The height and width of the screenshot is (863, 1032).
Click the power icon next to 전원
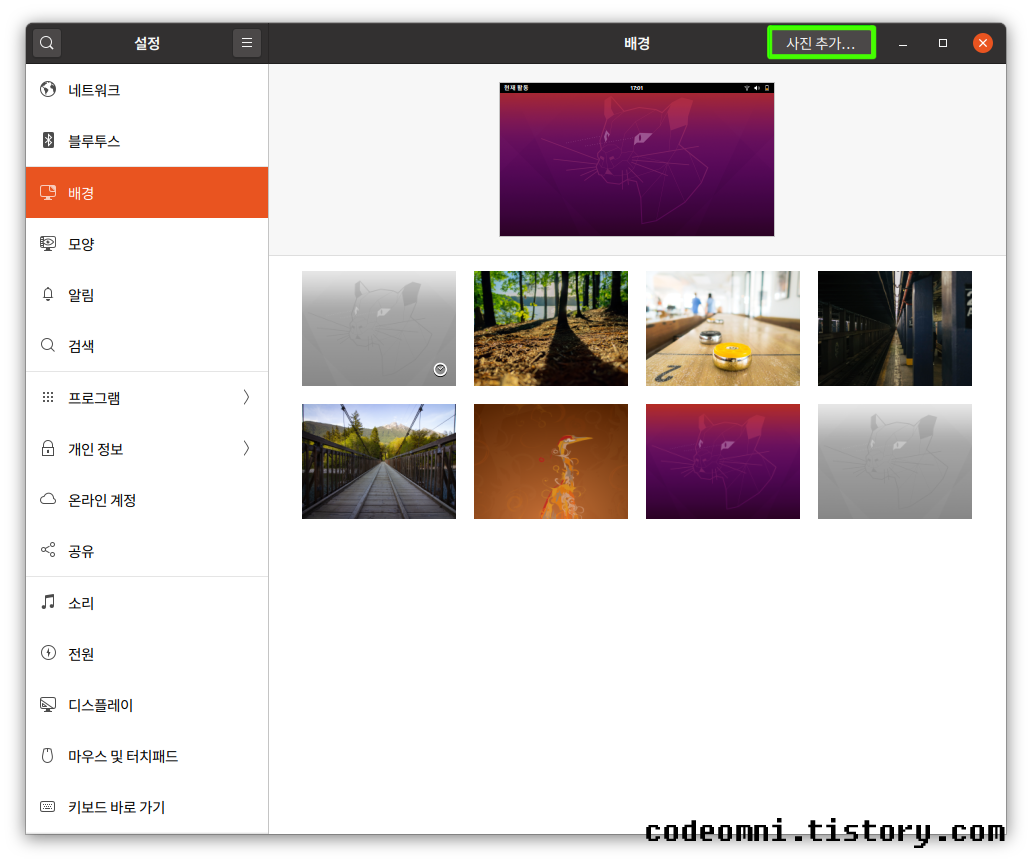48,652
